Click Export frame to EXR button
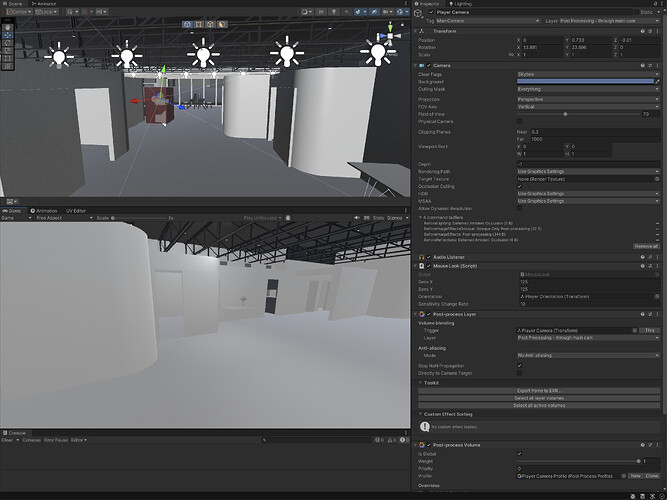 click(x=539, y=390)
